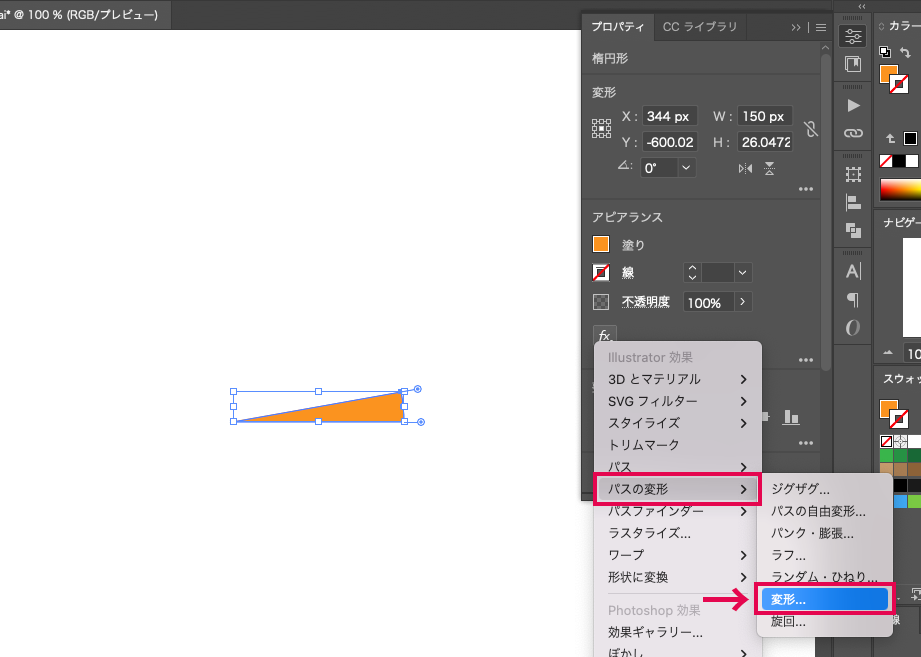Open the Libraries panel icon in dock
The width and height of the screenshot is (921, 657).
pos(853,65)
